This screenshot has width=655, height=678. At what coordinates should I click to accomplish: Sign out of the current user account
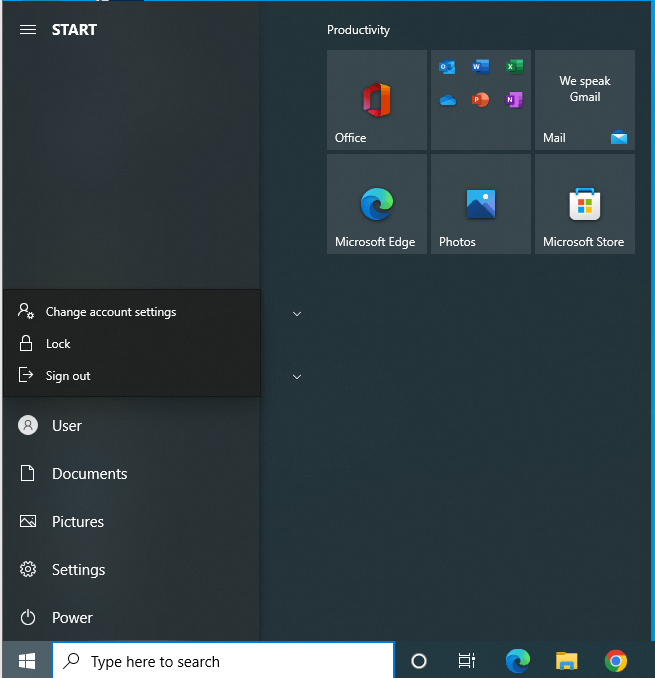click(x=68, y=376)
